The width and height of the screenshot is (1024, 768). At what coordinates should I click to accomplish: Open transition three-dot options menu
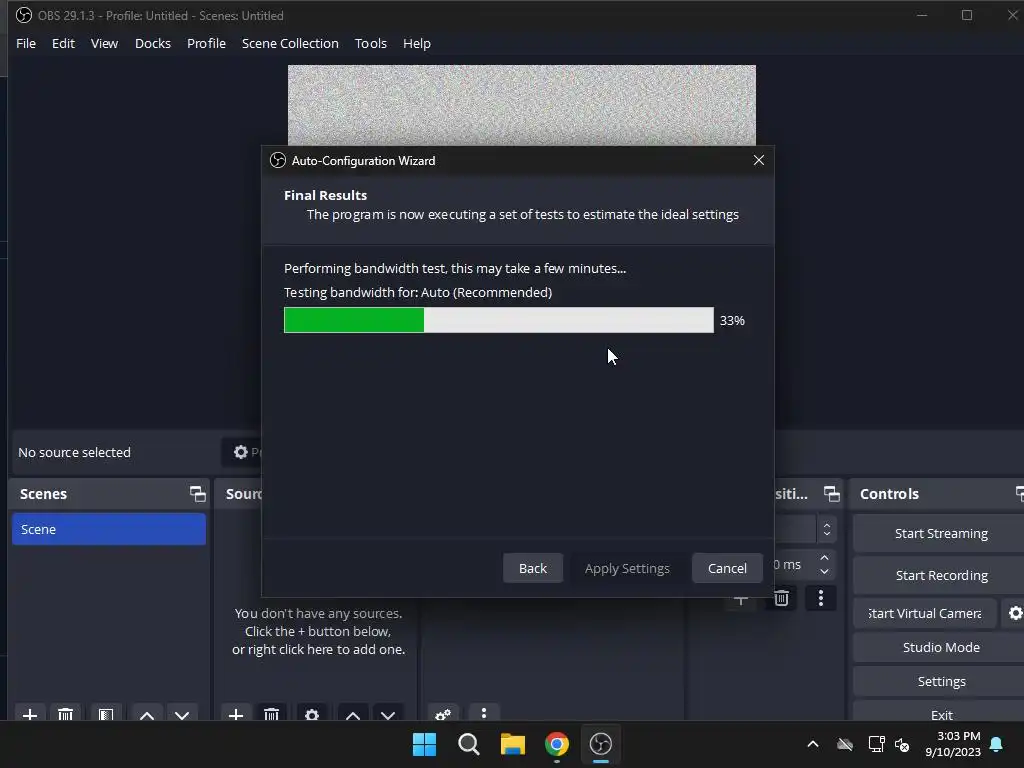[x=821, y=598]
